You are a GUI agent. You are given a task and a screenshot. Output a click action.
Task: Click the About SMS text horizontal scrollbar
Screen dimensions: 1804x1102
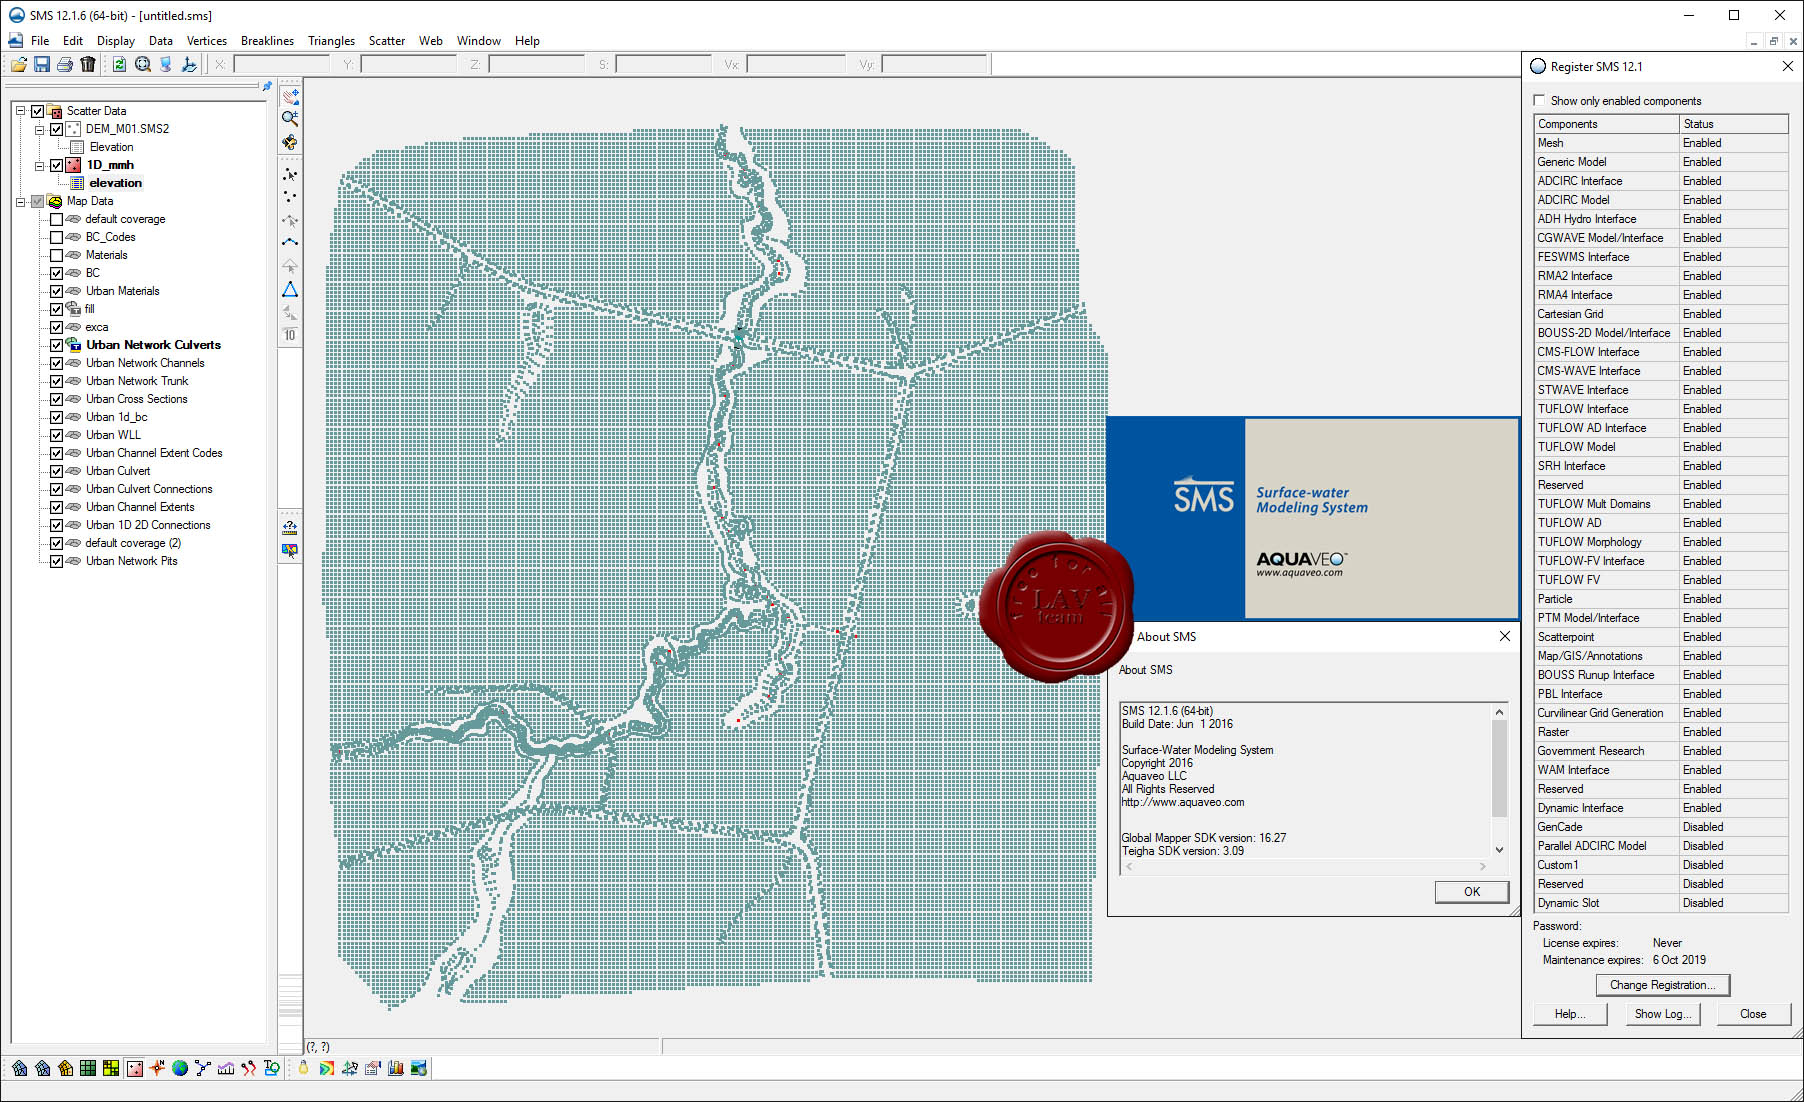(x=1305, y=867)
